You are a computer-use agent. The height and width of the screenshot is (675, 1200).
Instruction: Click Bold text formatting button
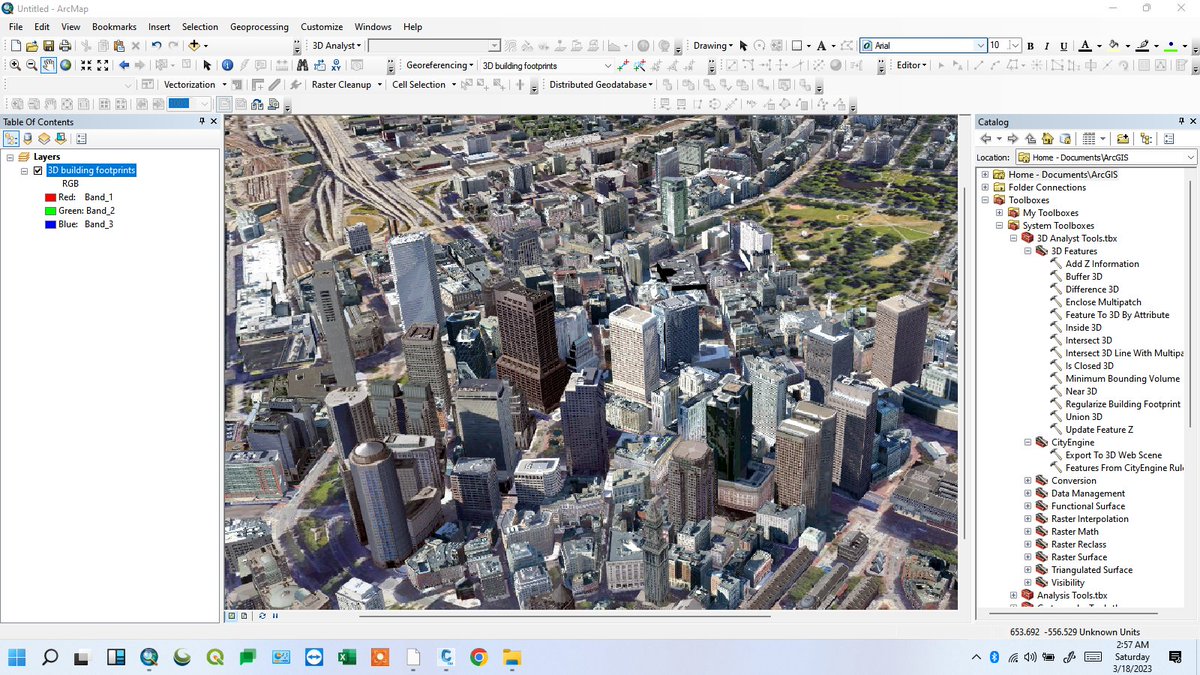1030,46
